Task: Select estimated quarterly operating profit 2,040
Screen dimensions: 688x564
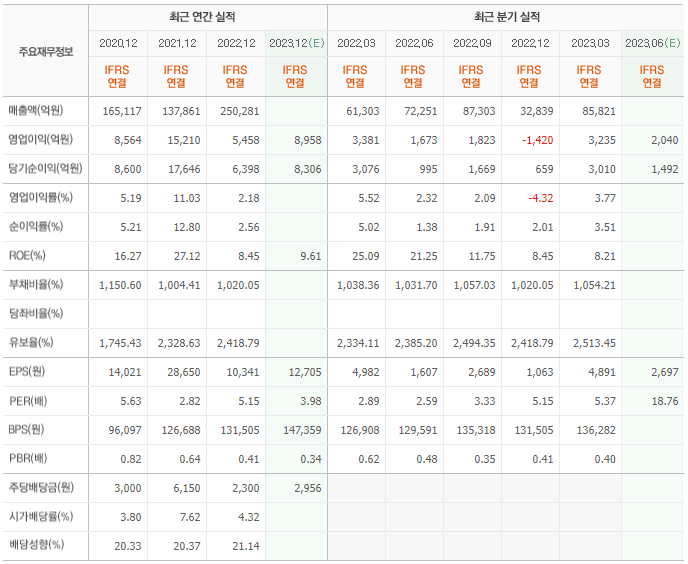Action: (x=665, y=140)
